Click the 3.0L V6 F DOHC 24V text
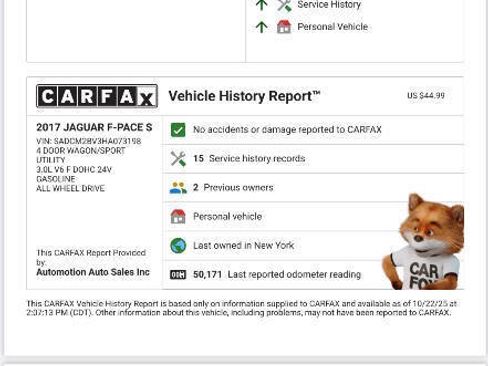 [x=74, y=170]
